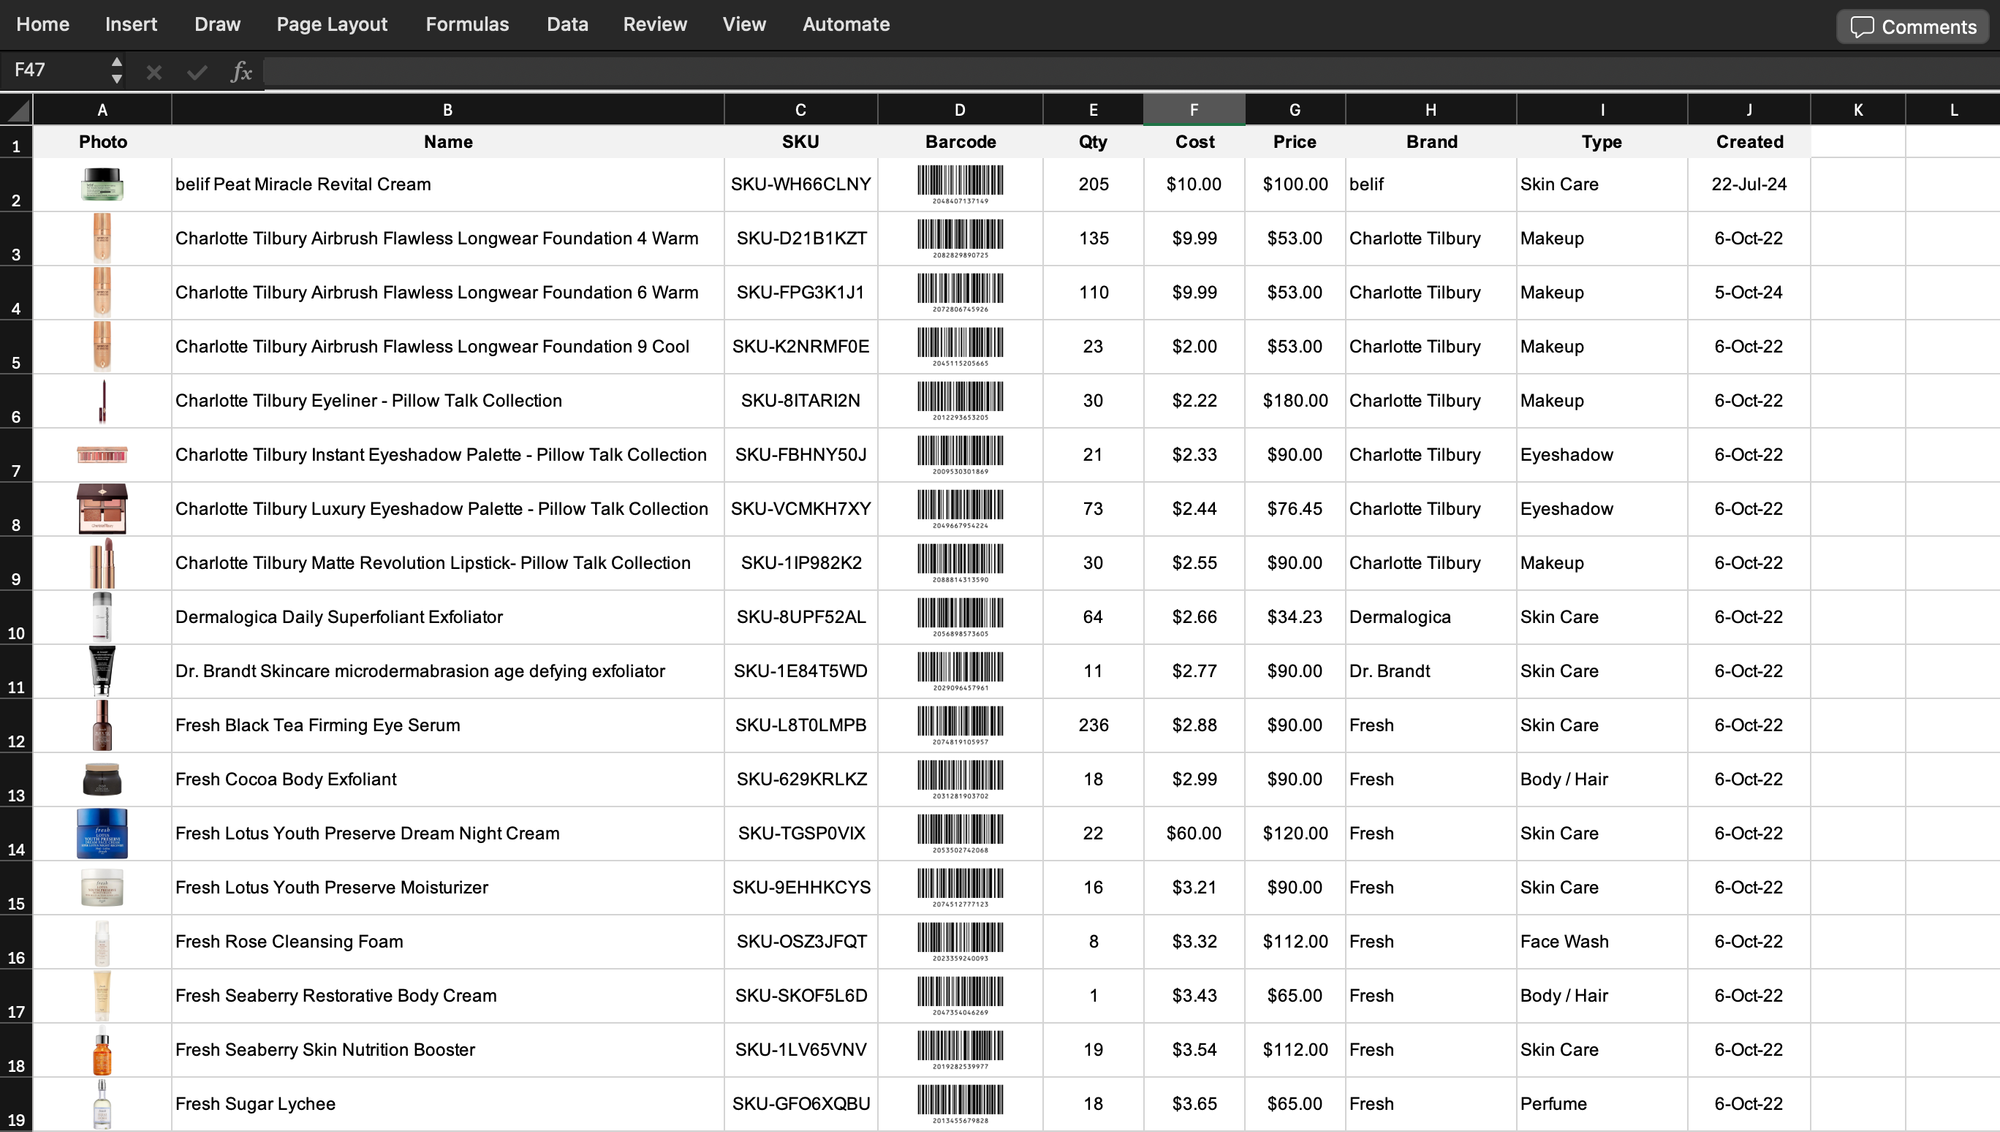Viewport: 2000px width, 1132px height.
Task: Select the Qty cell showing 236
Action: click(1093, 725)
